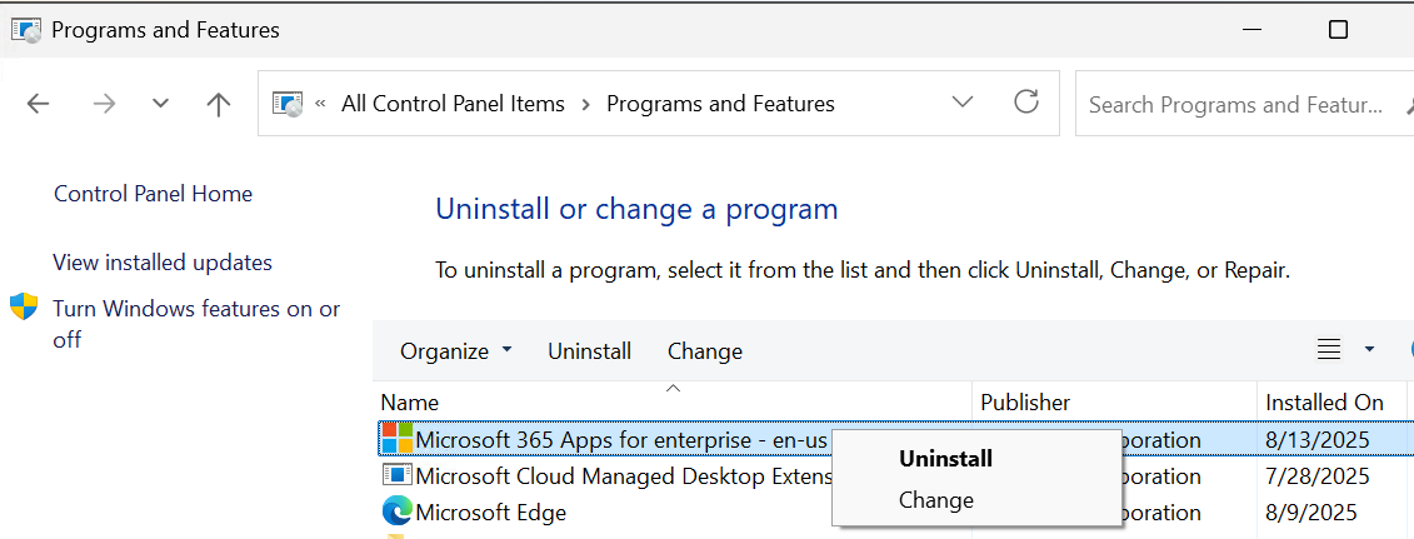The height and width of the screenshot is (539, 1414).
Task: Click the Search Programs and Features box
Action: 1235,104
